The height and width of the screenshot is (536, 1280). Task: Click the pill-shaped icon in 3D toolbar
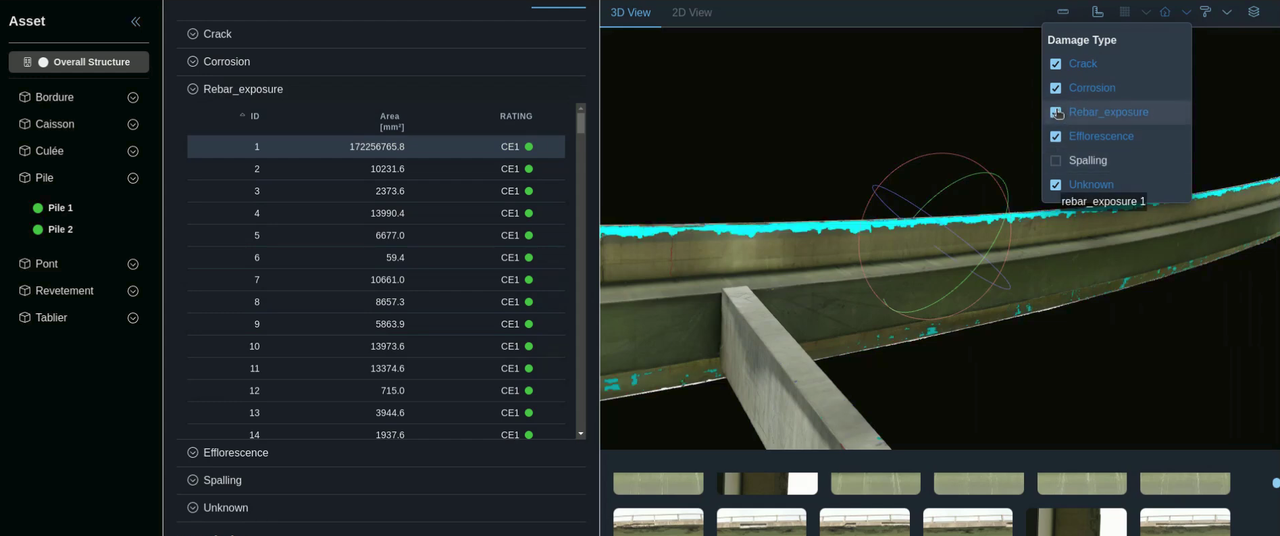(x=1063, y=12)
